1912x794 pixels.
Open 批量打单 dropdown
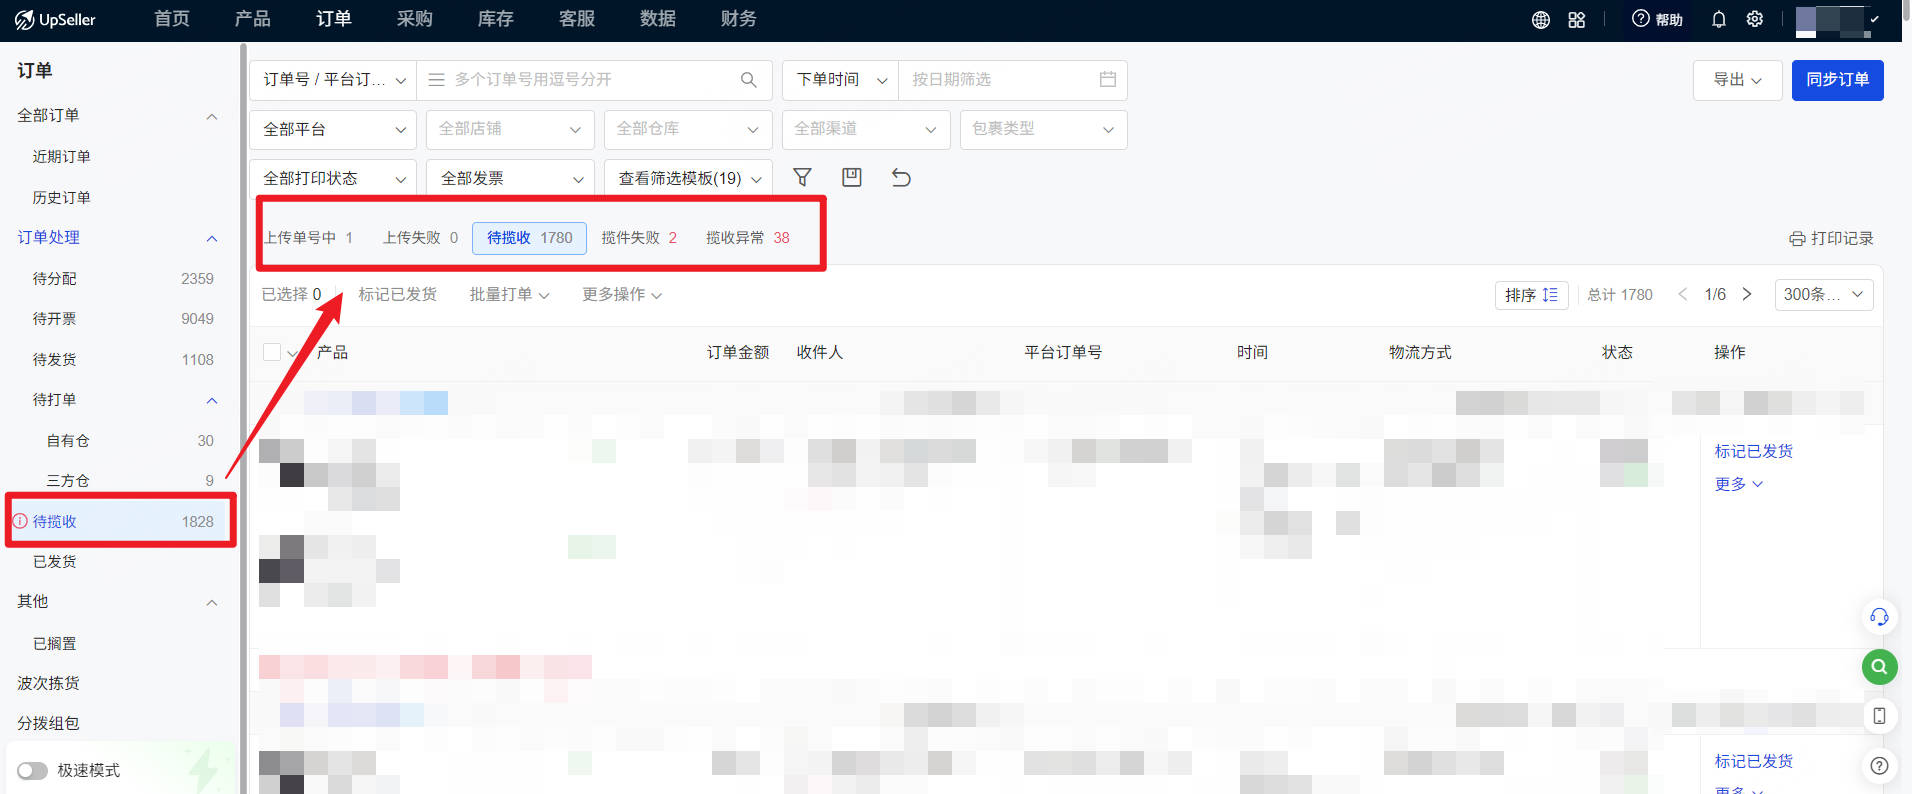click(x=509, y=294)
